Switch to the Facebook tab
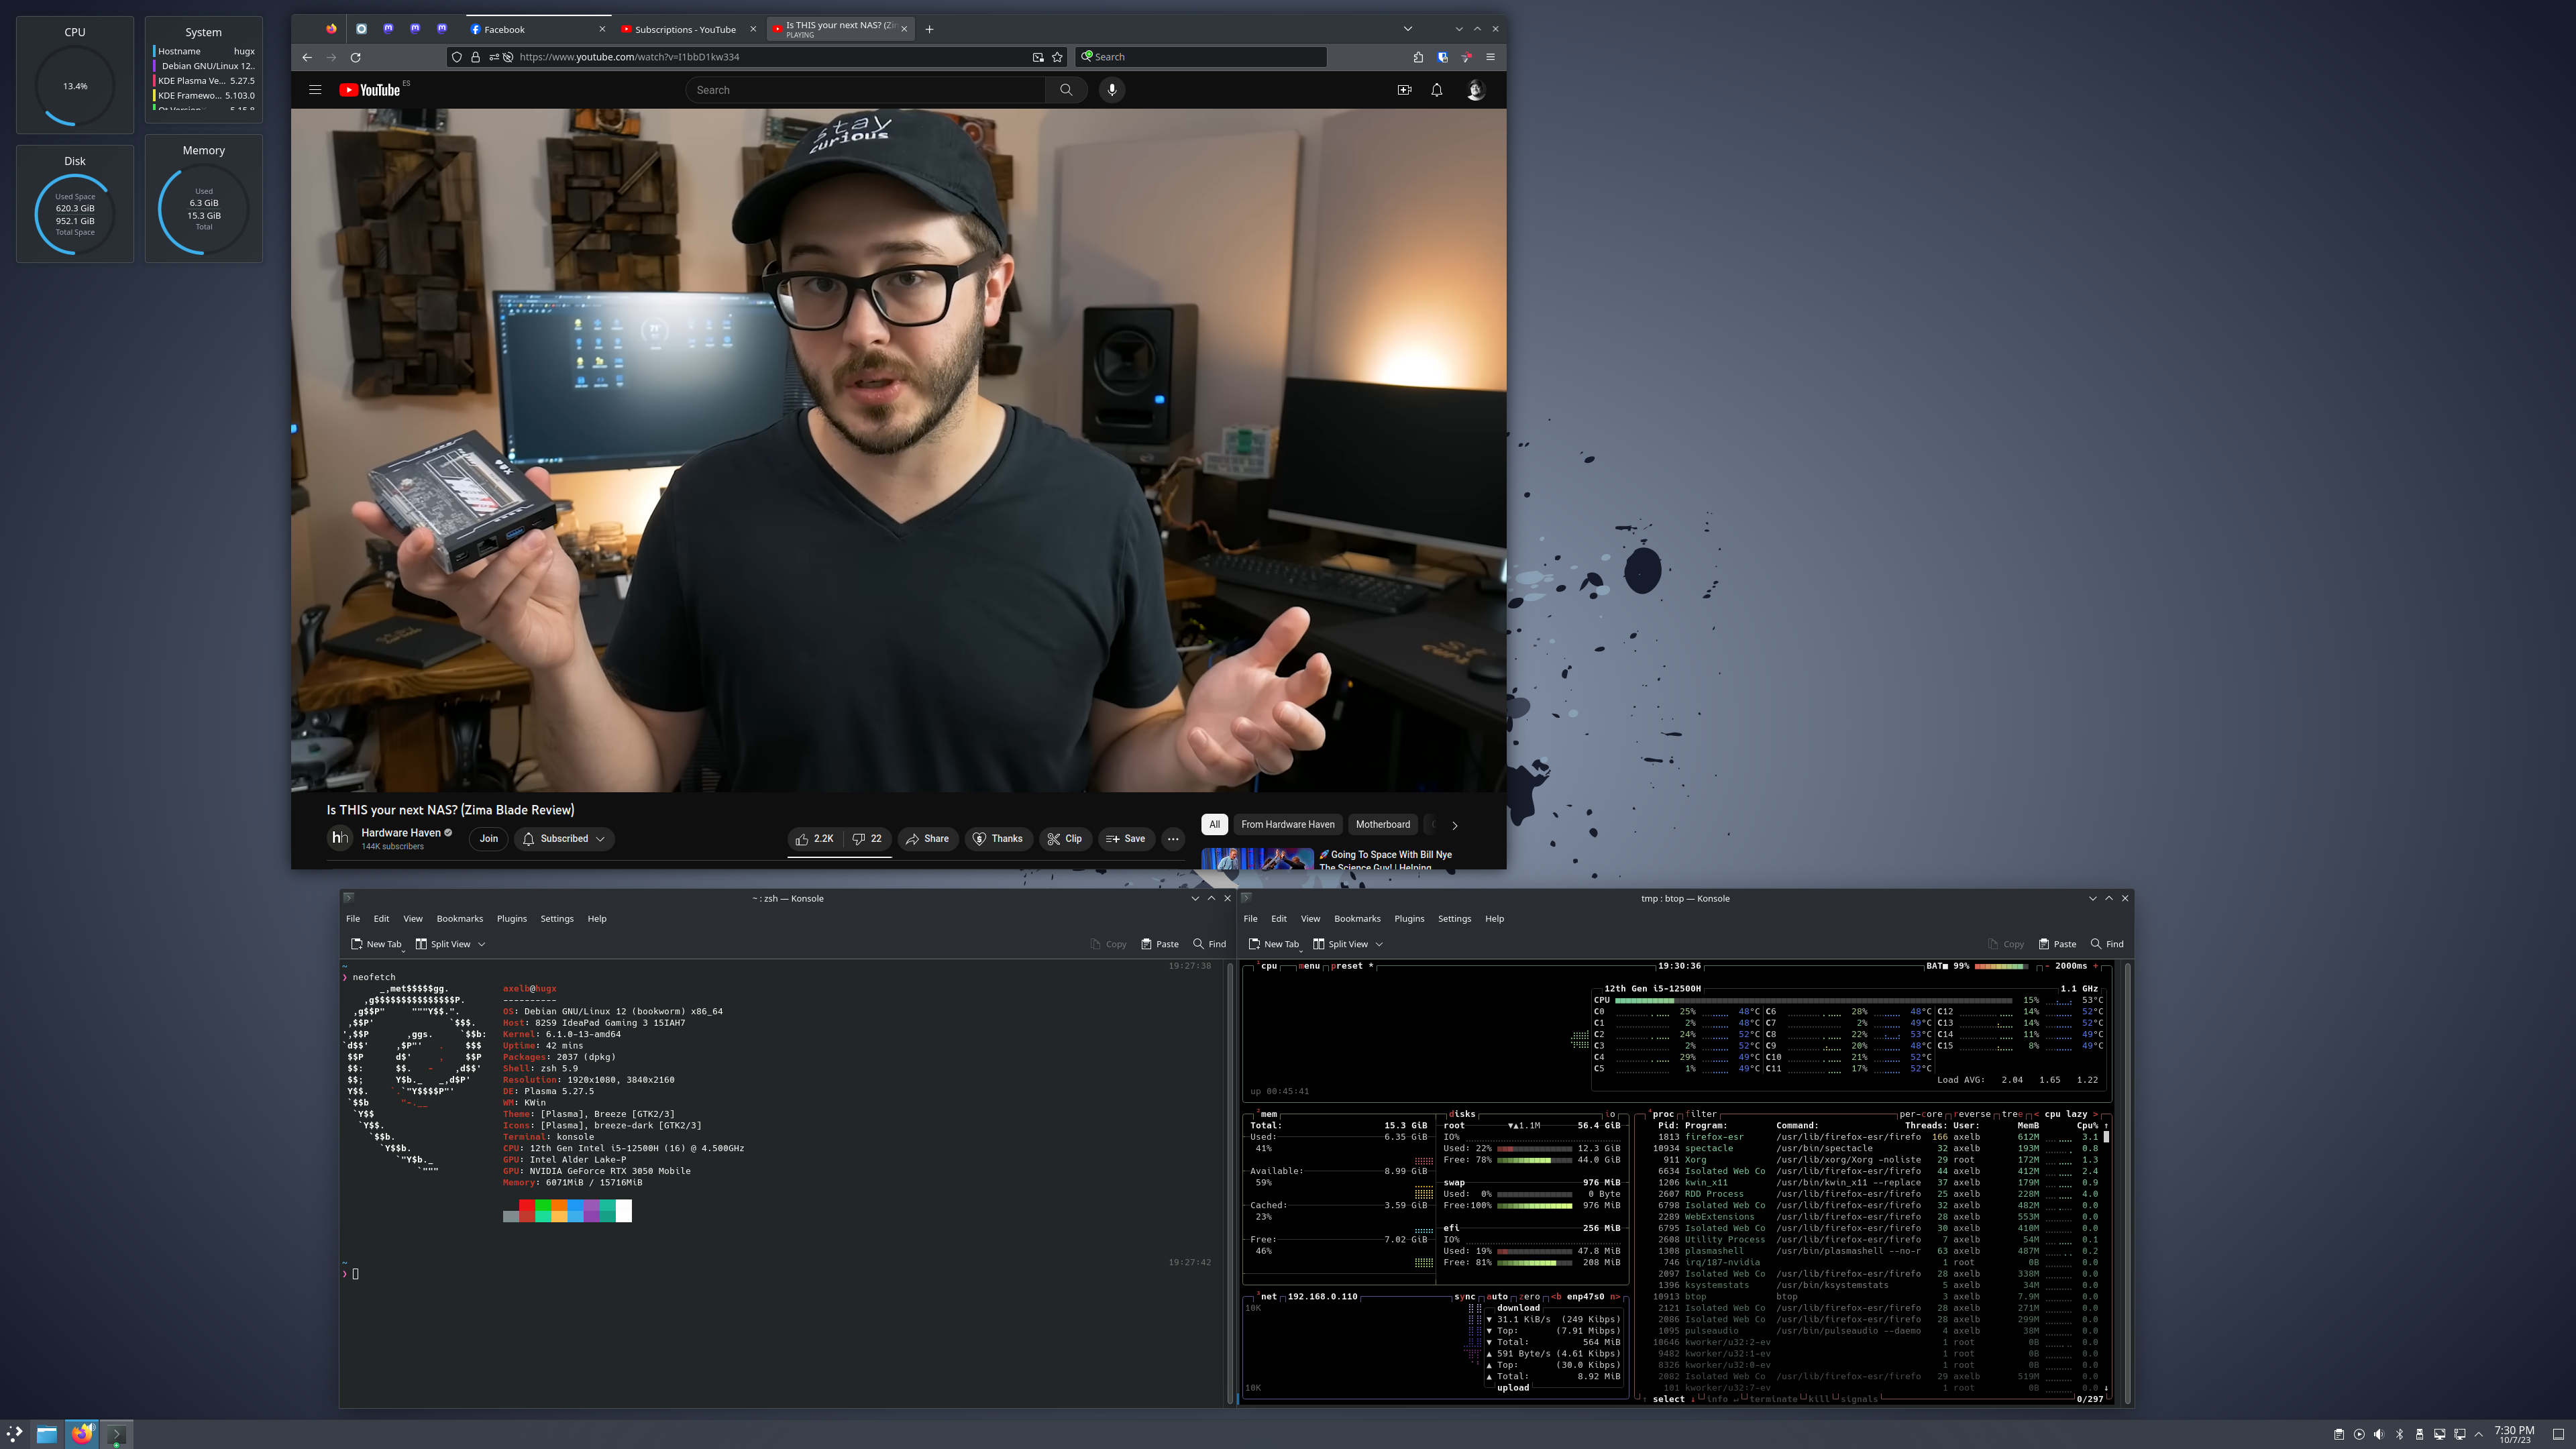 pyautogui.click(x=538, y=29)
